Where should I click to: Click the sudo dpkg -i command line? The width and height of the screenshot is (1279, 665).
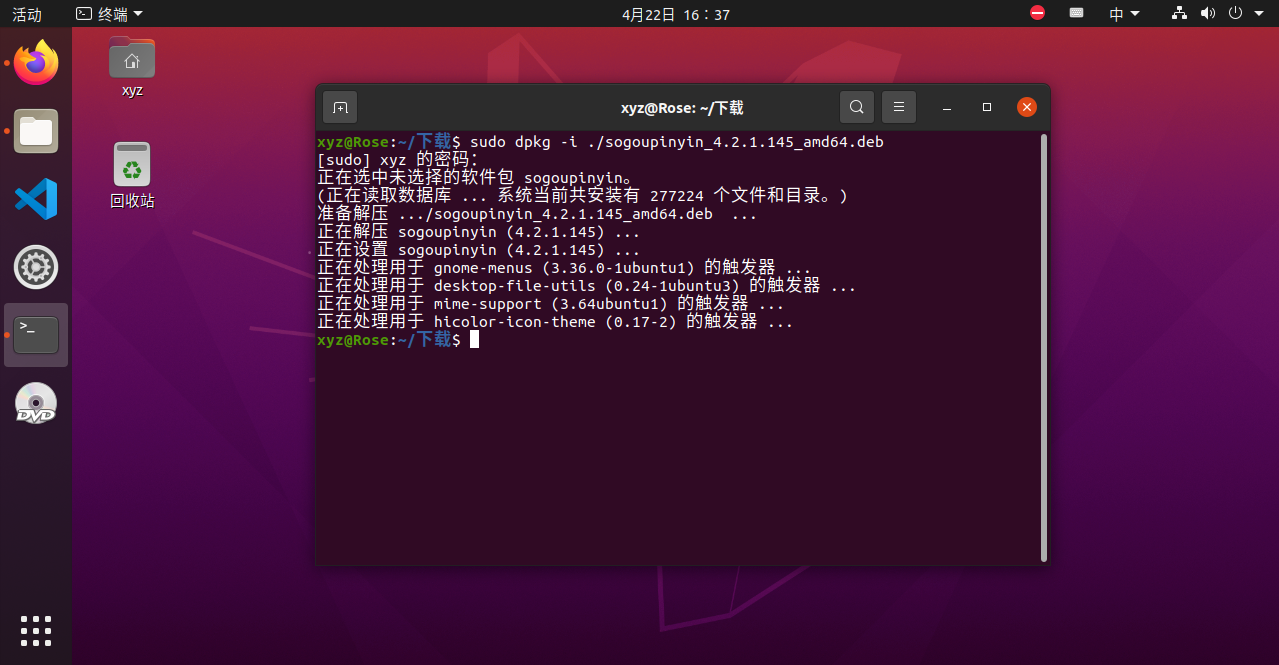(600, 142)
